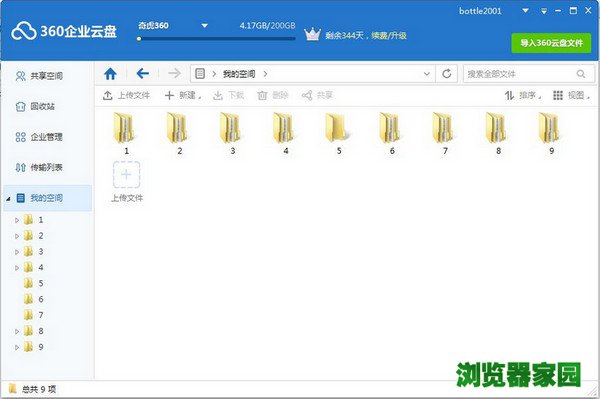Go to home via house icon

point(110,73)
